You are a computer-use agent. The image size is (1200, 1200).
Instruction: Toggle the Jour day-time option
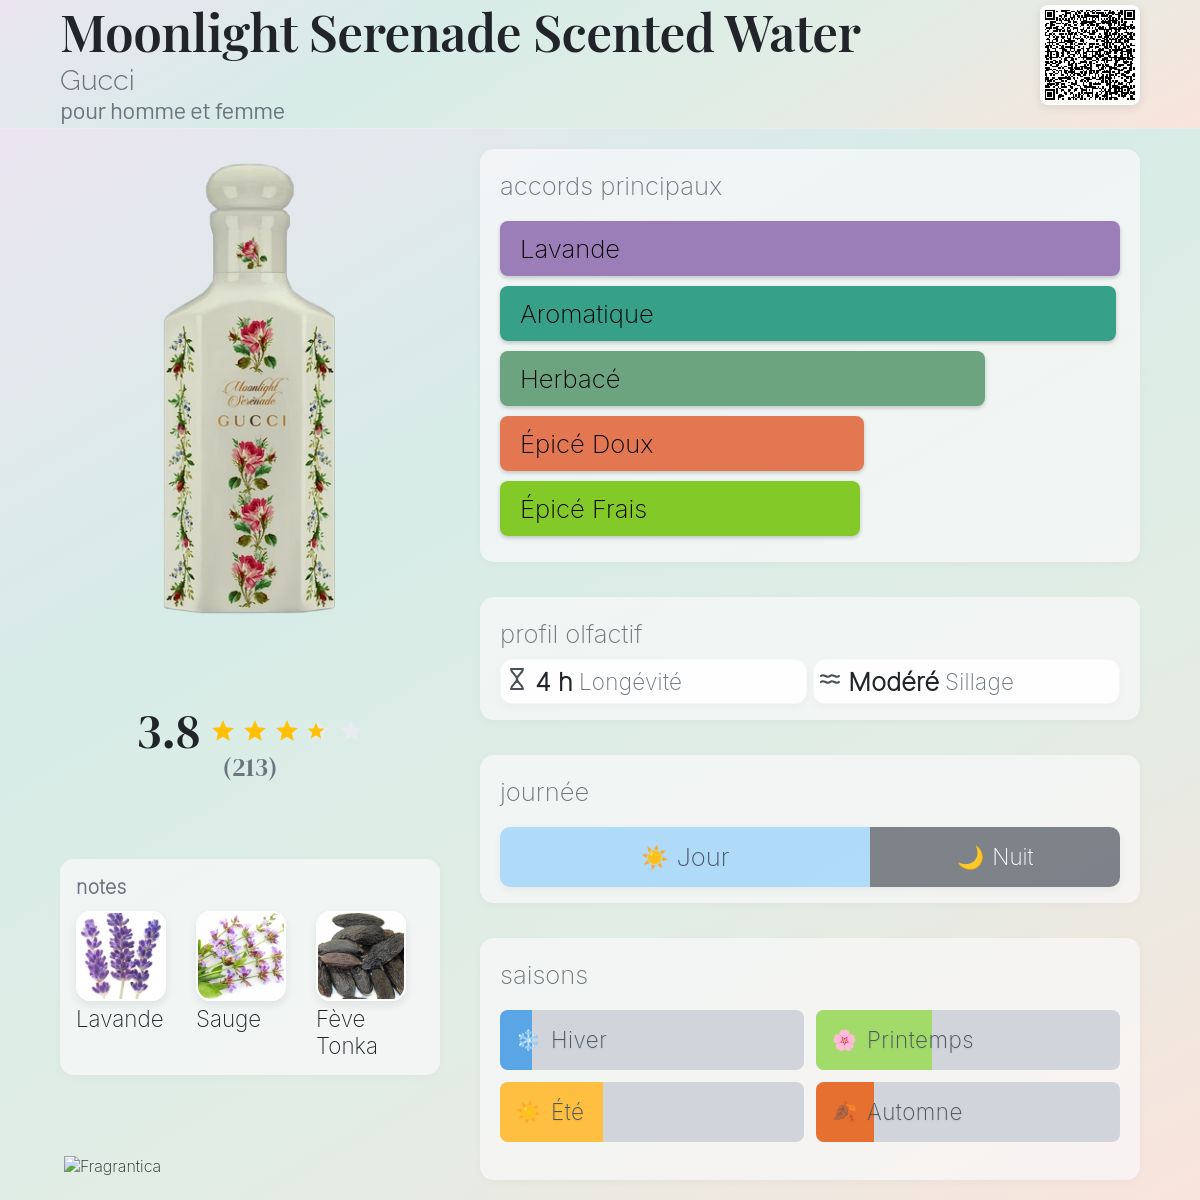(x=685, y=857)
